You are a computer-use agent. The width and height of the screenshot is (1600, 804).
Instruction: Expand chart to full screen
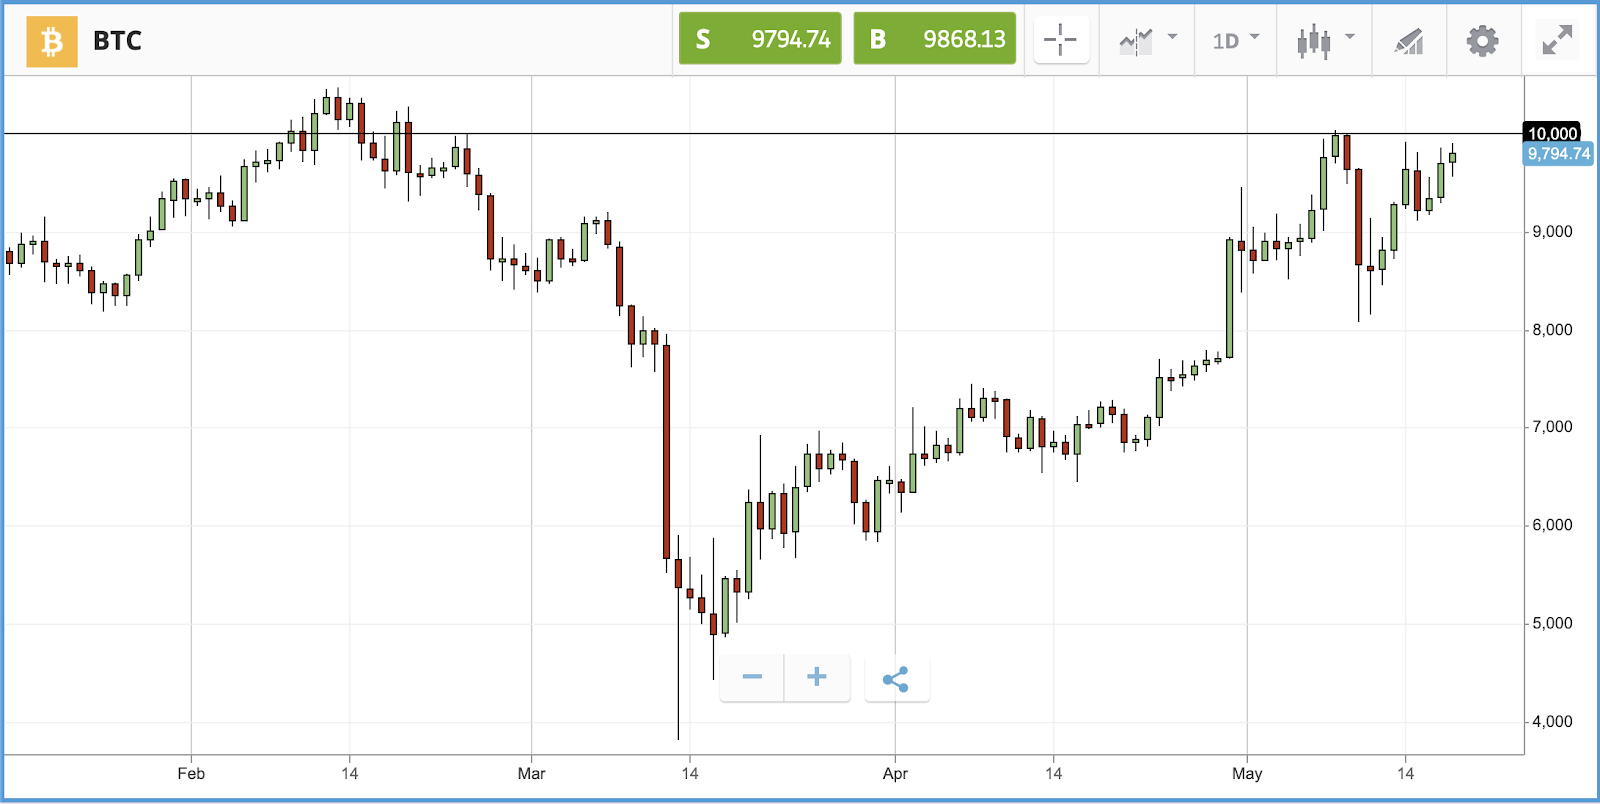(x=1557, y=41)
